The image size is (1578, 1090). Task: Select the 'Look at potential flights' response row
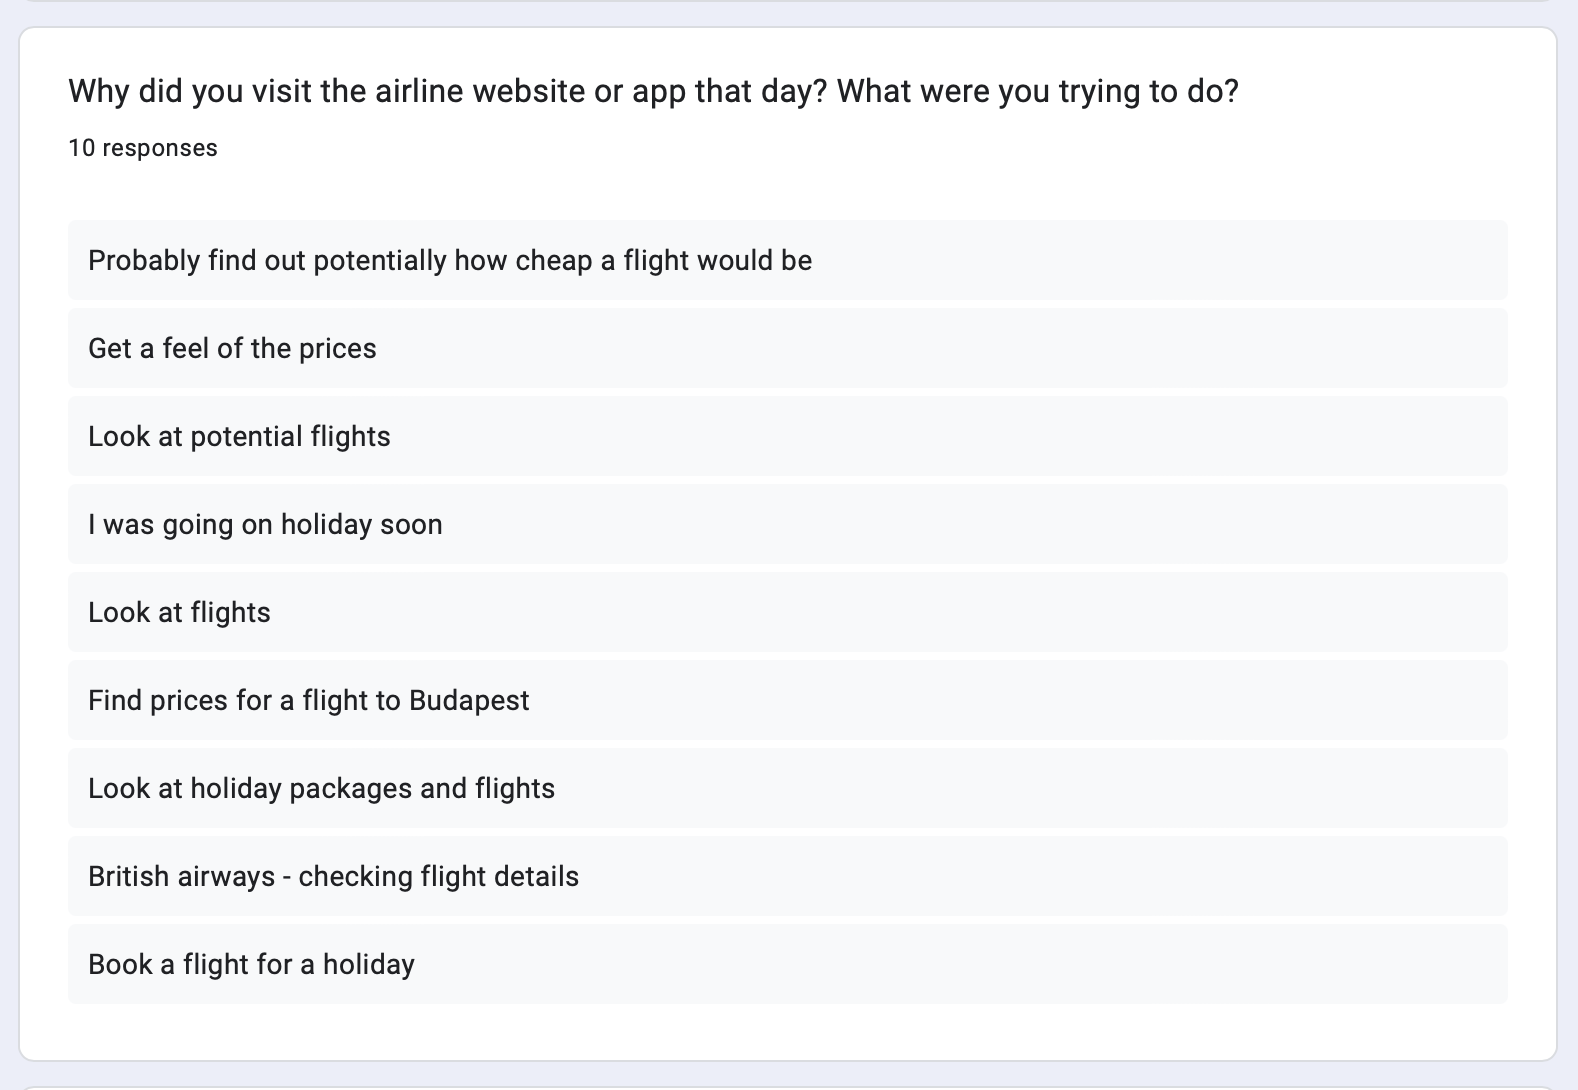(x=788, y=436)
